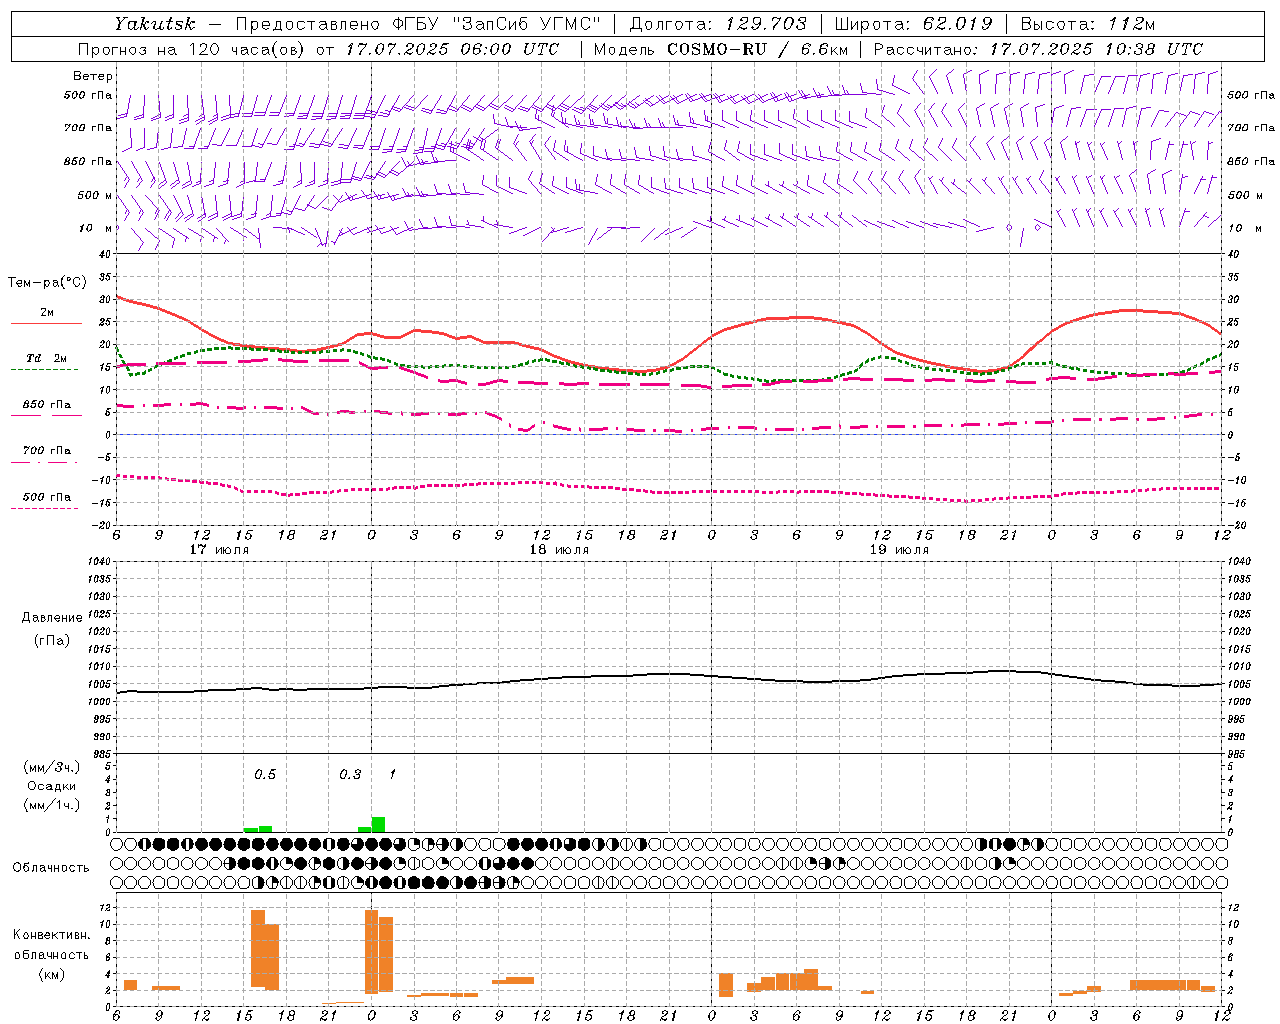Click the Широта: 62.019 value
The width and height of the screenshot is (1280, 1024).
coord(913,24)
